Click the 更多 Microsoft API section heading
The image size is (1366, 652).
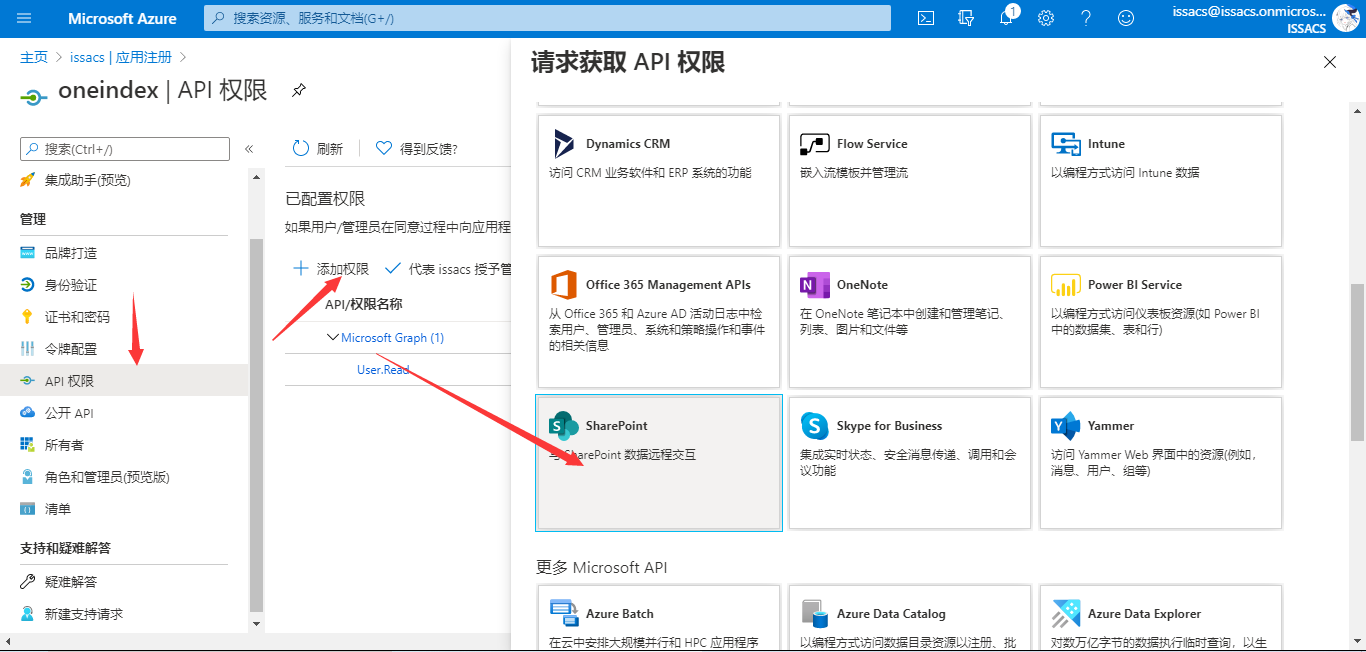point(601,567)
